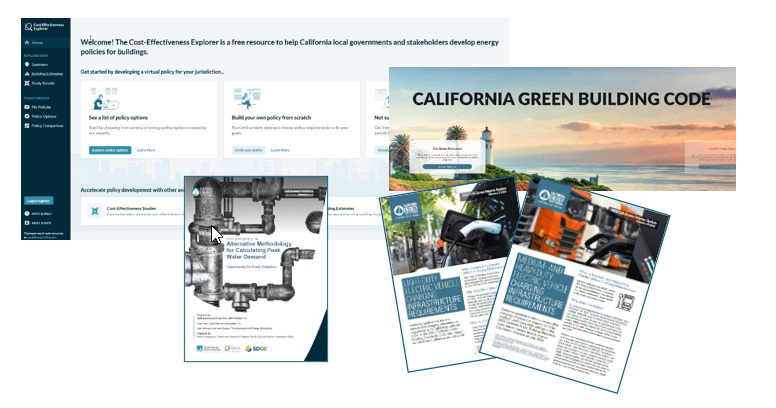This screenshot has width=776, height=408.
Task: Open the Building Estimates sidebar icon
Action: [x=27, y=73]
